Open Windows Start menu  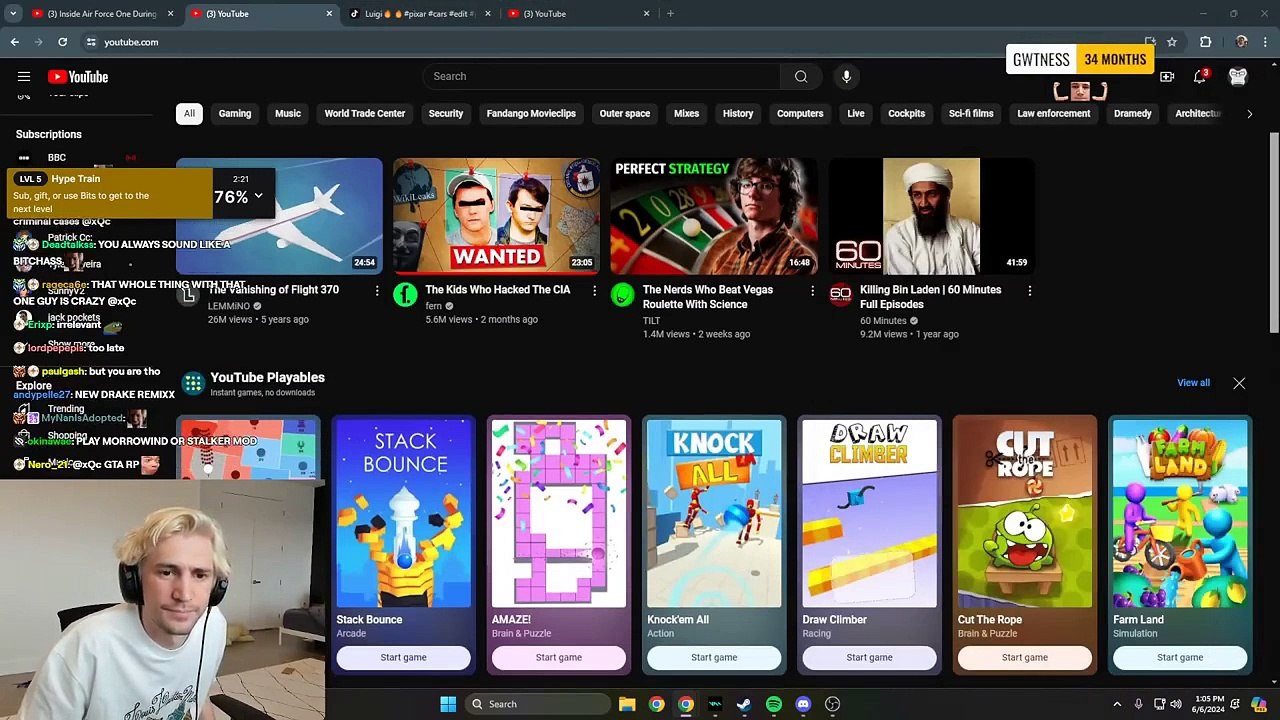click(x=448, y=704)
